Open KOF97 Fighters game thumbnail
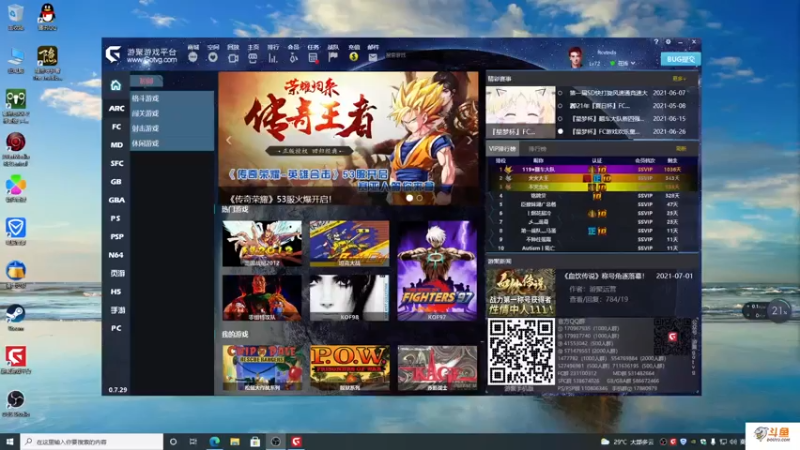The width and height of the screenshot is (800, 450). [x=437, y=270]
